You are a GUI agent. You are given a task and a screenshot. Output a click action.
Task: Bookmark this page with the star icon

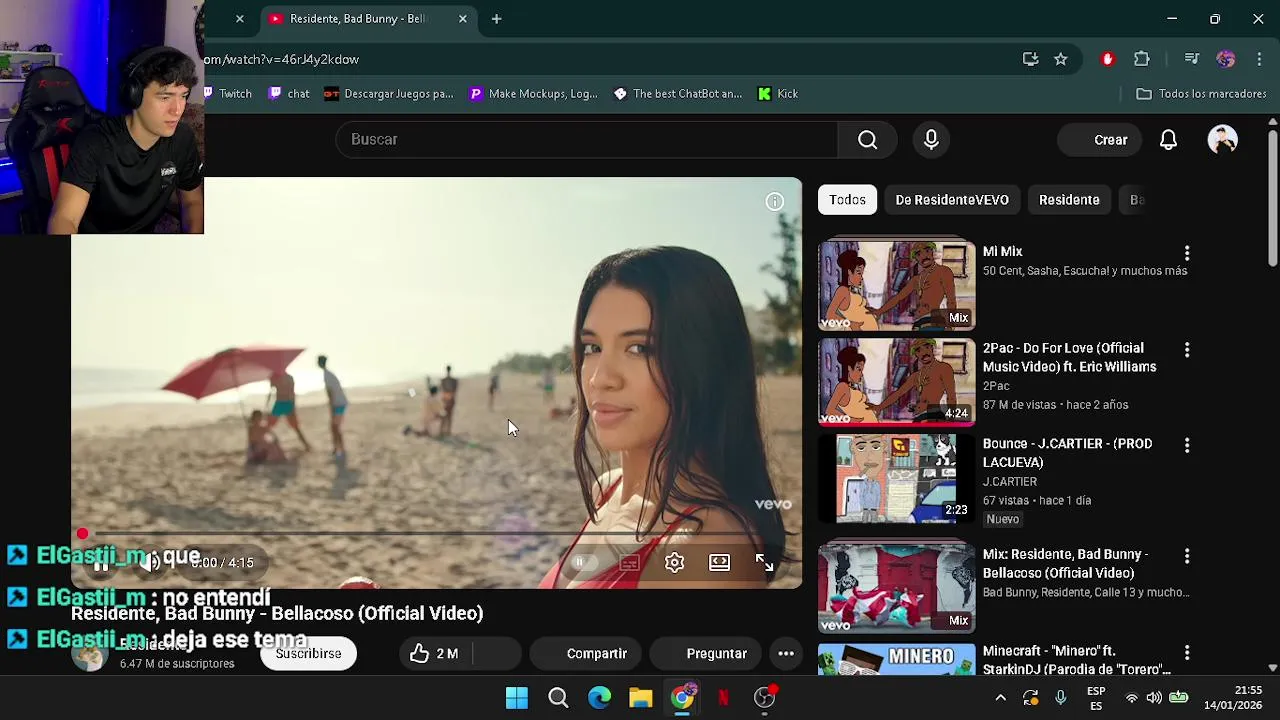click(x=1060, y=60)
